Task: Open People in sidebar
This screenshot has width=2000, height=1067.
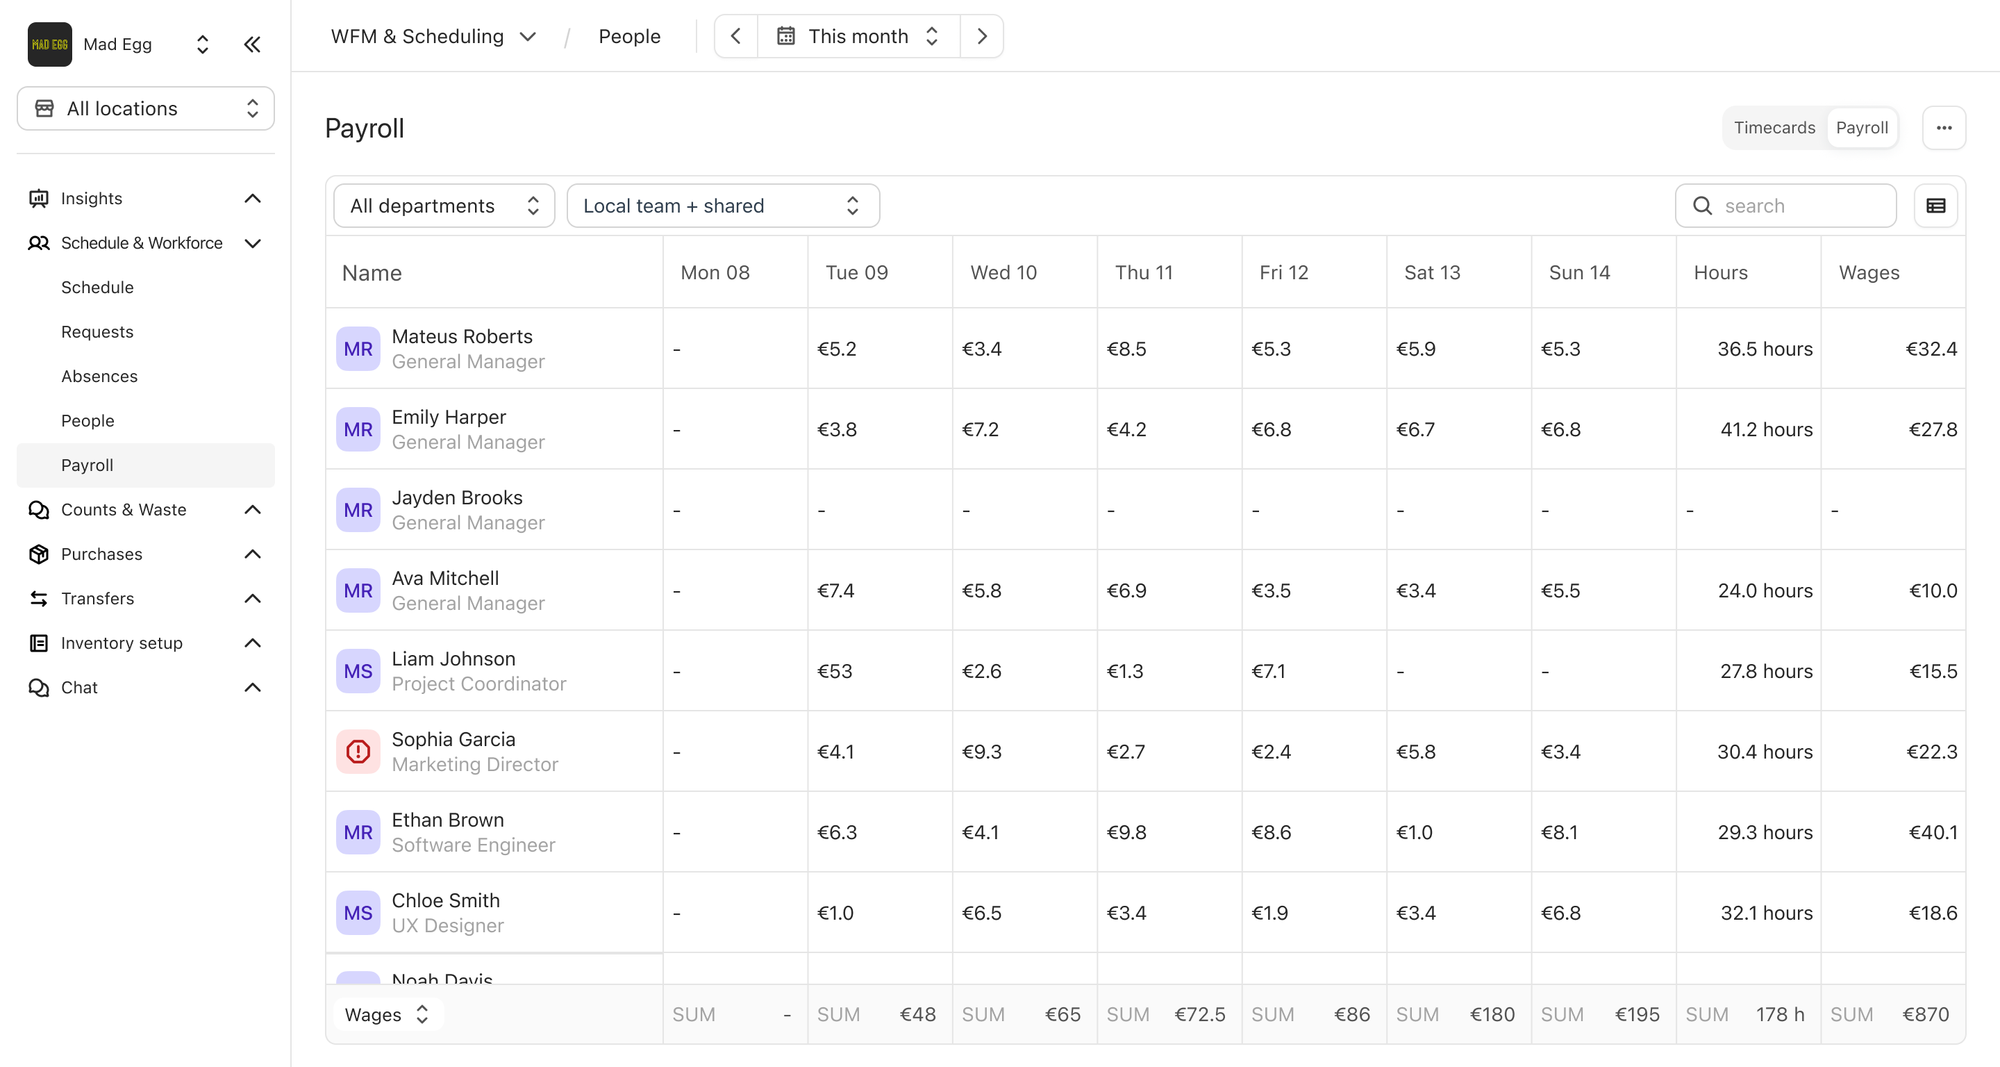Action: [146, 421]
